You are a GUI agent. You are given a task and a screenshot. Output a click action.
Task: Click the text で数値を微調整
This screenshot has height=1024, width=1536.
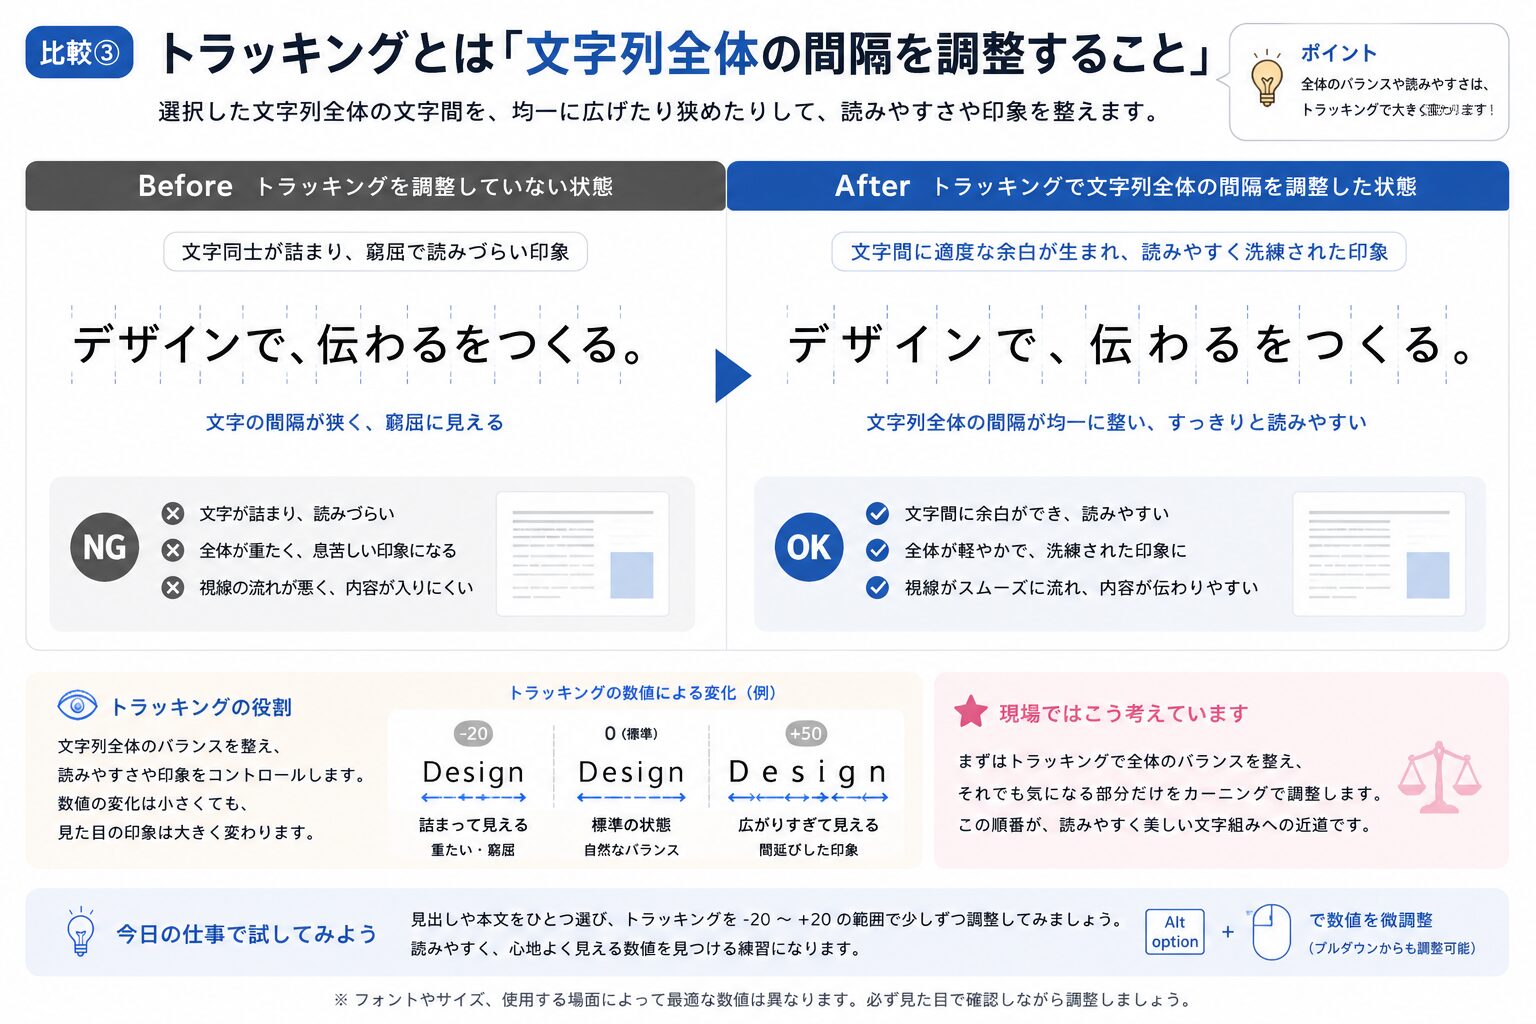click(x=1371, y=920)
